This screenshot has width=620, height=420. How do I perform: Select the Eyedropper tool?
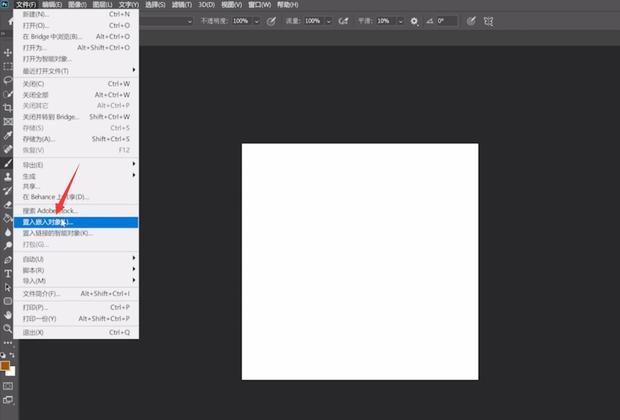pos(8,135)
